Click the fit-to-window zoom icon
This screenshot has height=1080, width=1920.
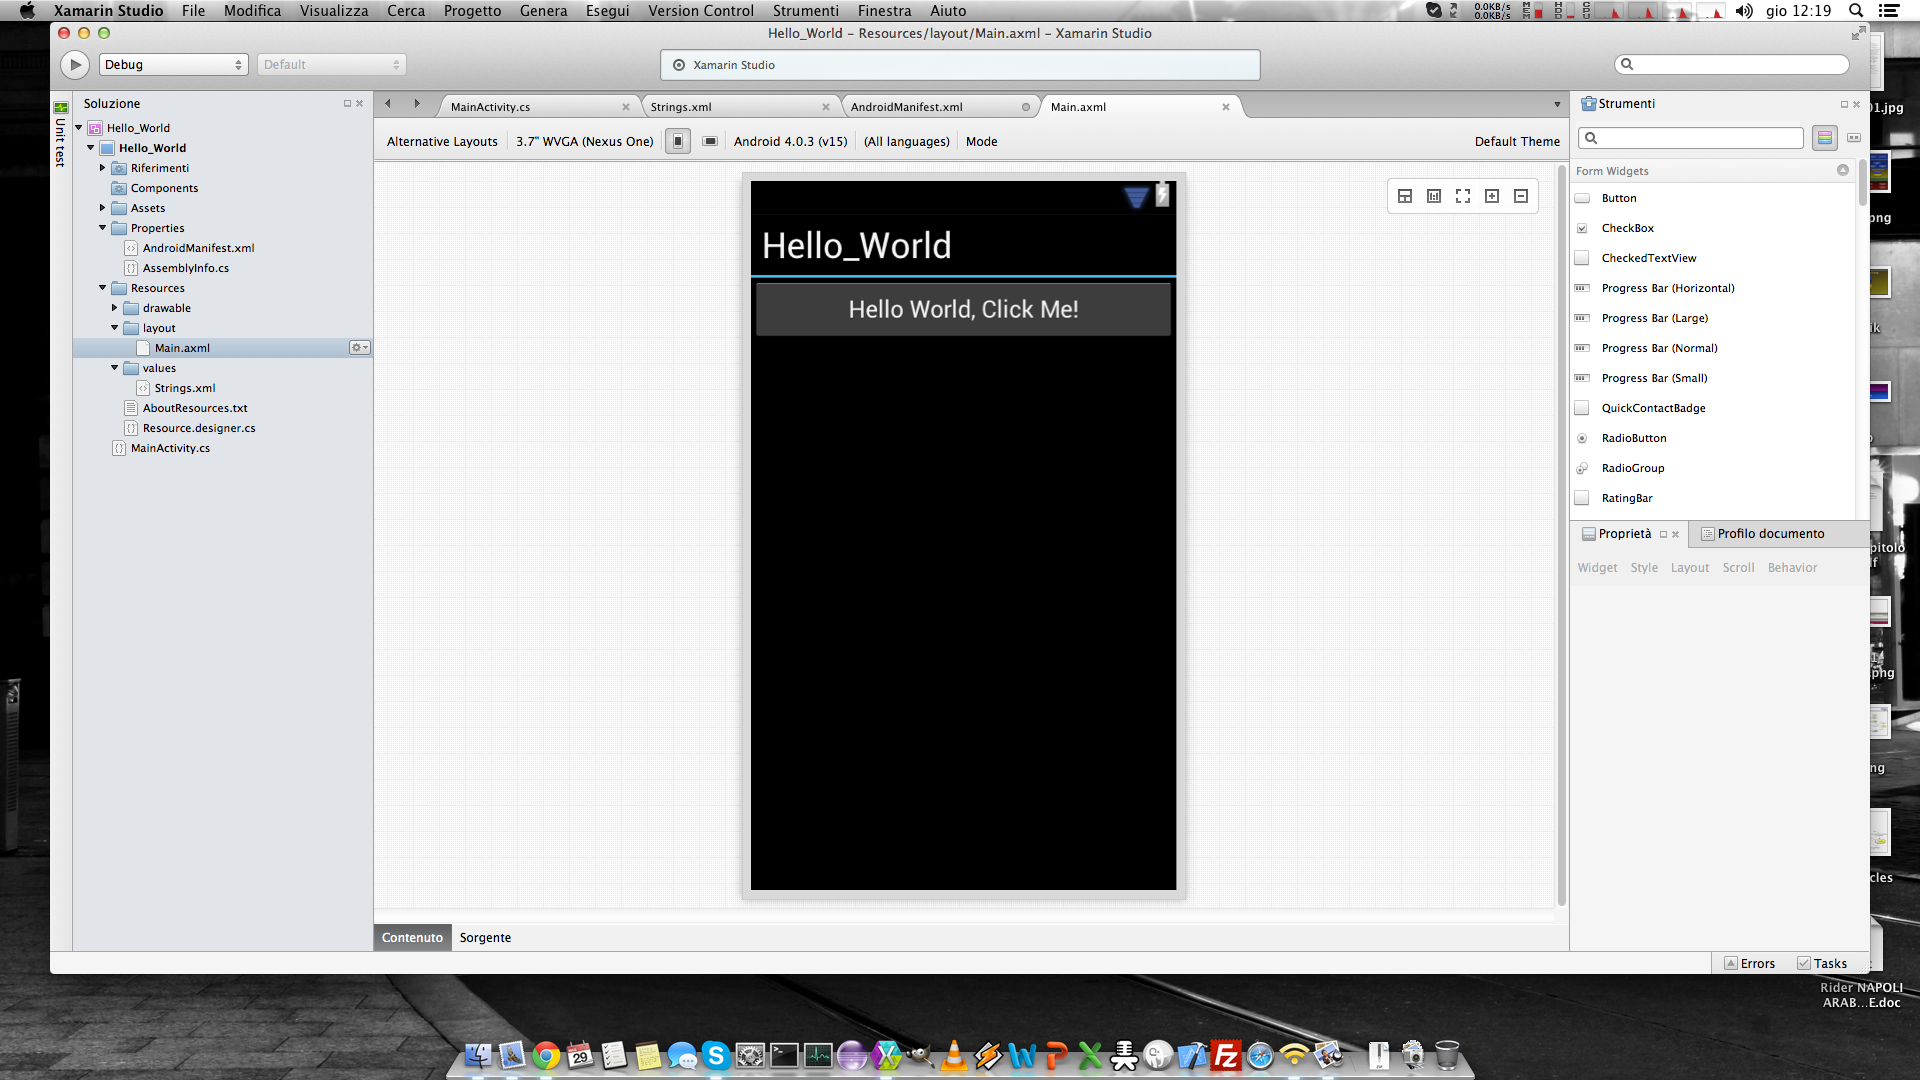point(1463,196)
